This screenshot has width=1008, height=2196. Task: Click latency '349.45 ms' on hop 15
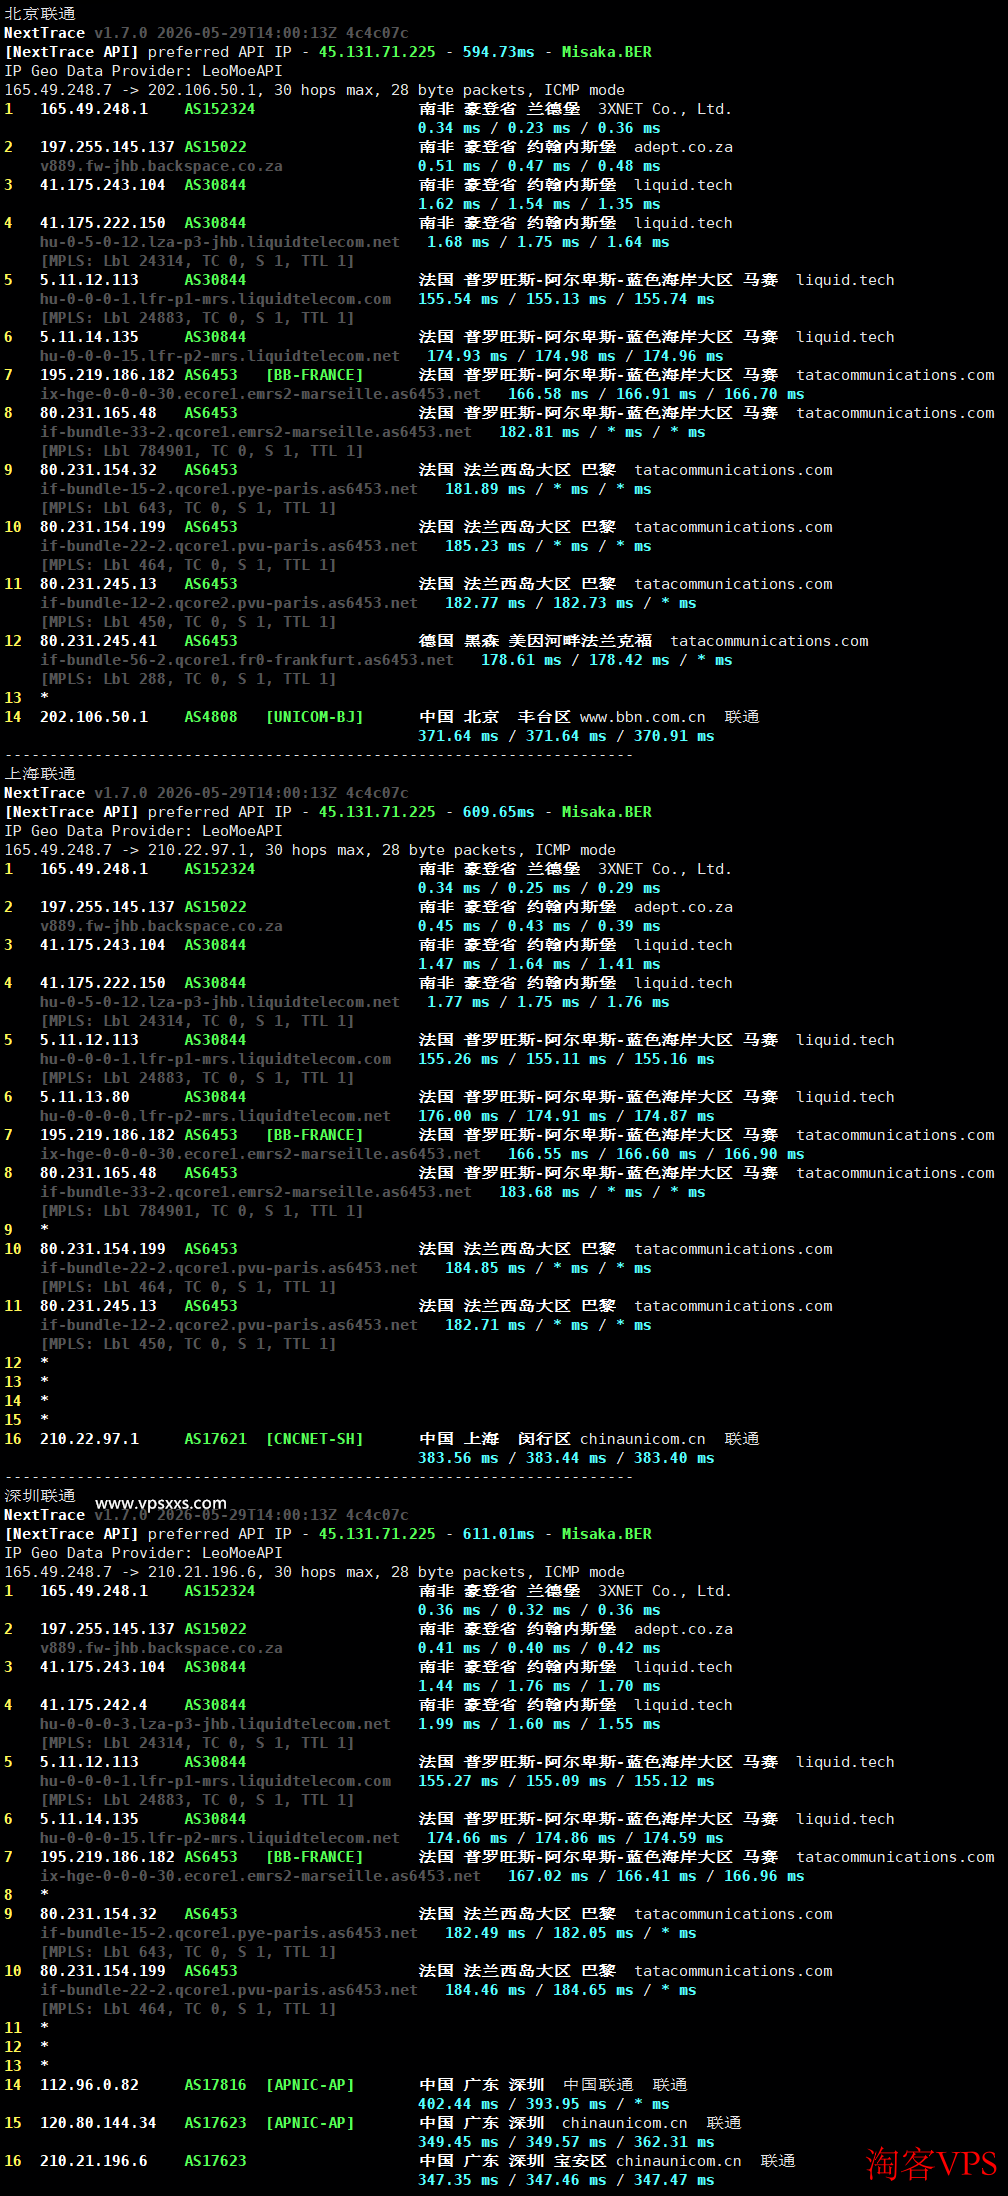point(458,2142)
